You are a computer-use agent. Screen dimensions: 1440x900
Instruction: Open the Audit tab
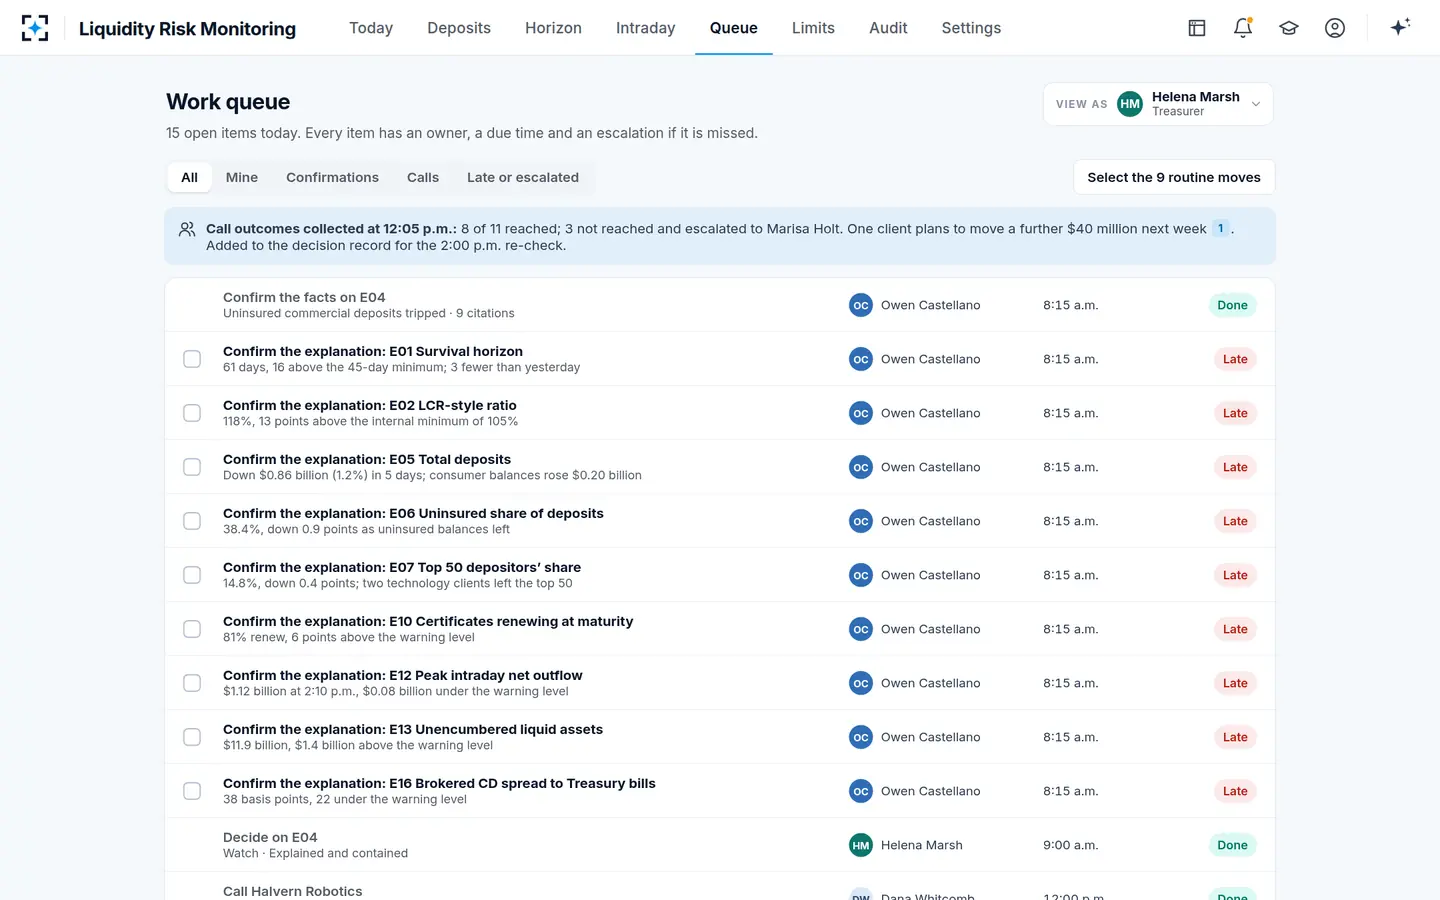[x=888, y=28]
